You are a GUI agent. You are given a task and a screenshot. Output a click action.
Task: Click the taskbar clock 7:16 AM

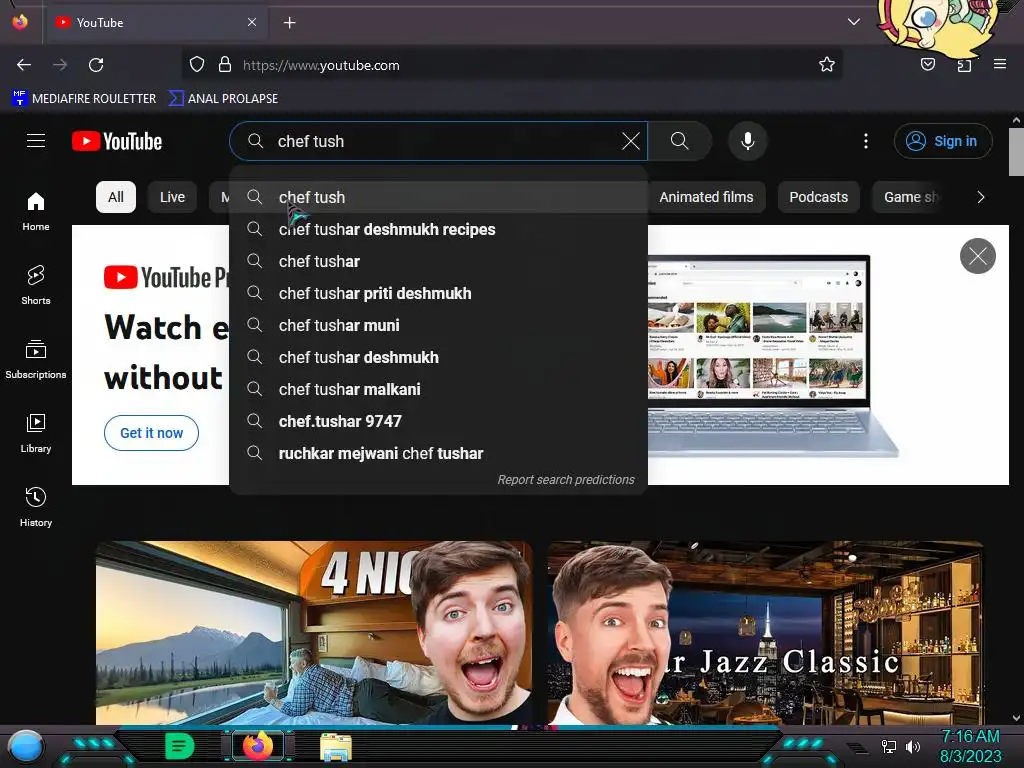(970, 737)
